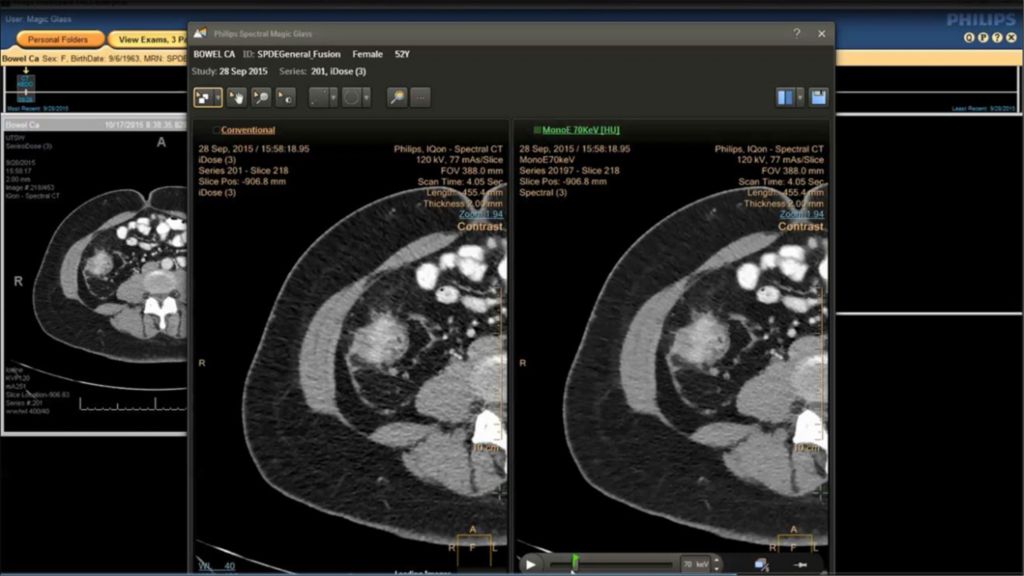Open the Personal Folders tab in background window
The width and height of the screenshot is (1024, 576).
[57, 39]
